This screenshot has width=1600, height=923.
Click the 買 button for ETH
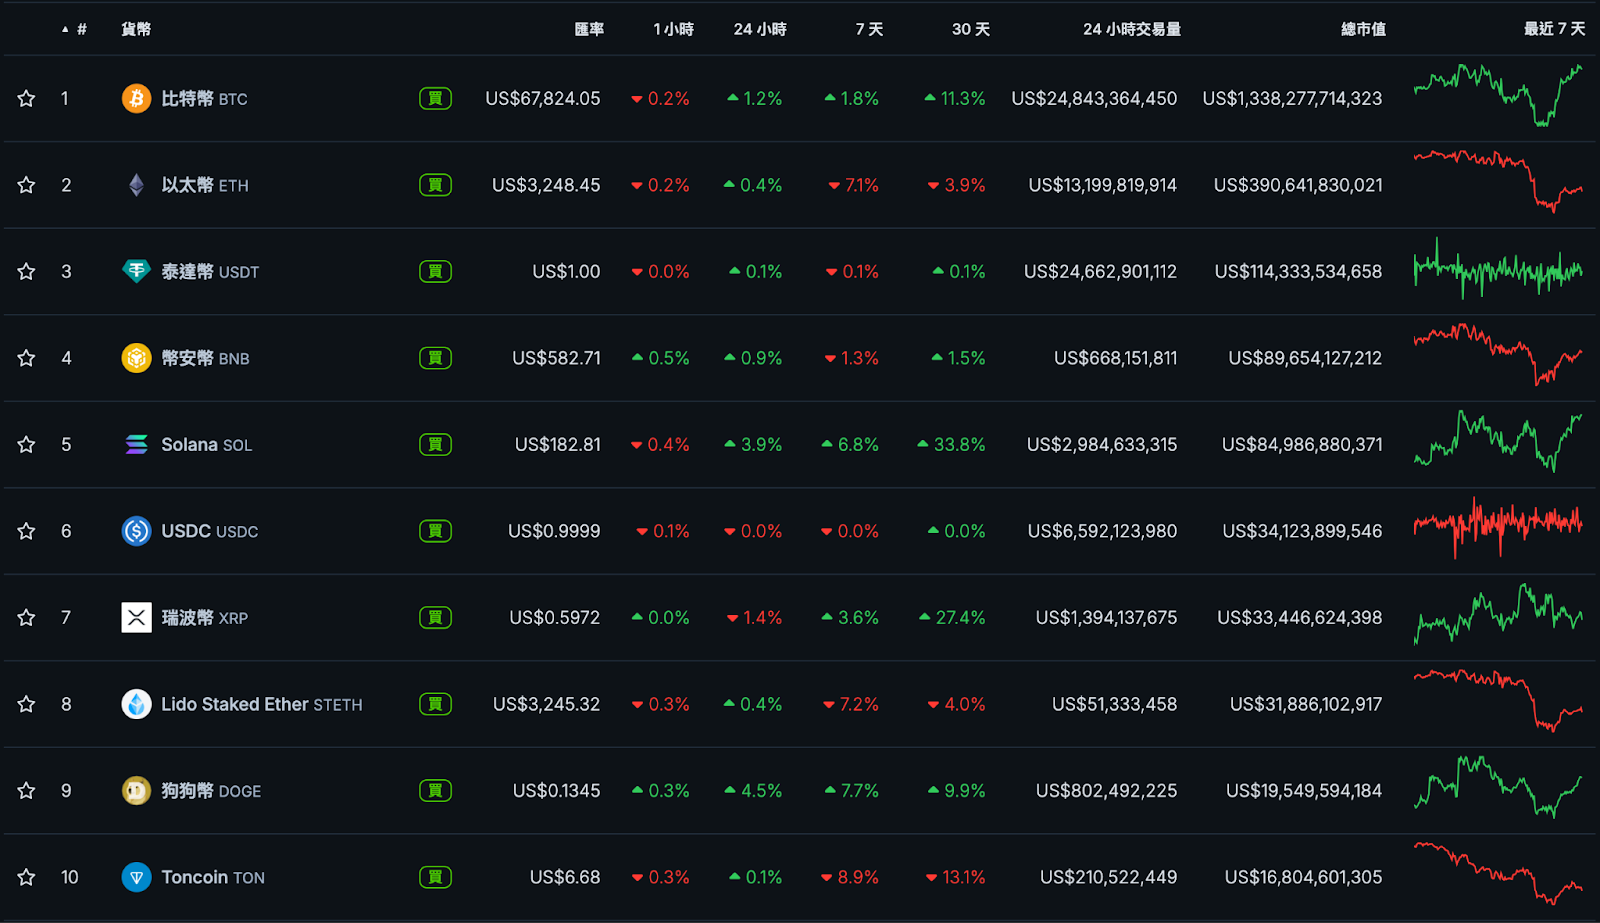[x=435, y=185]
